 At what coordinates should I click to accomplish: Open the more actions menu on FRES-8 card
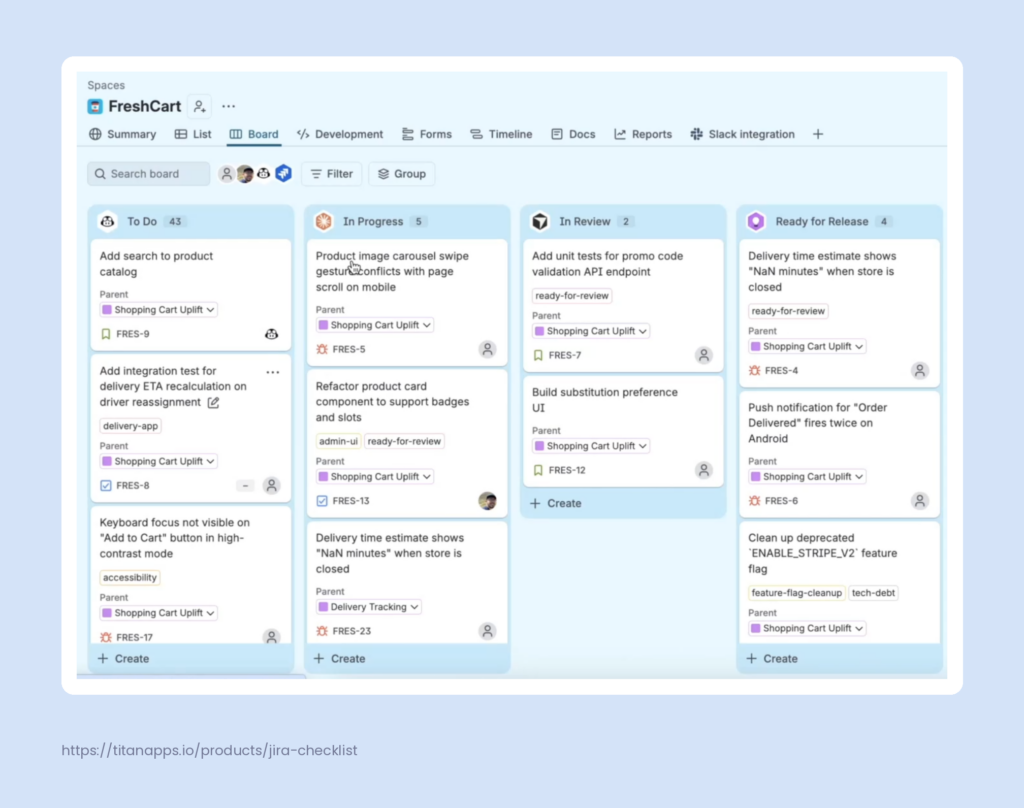pos(273,372)
